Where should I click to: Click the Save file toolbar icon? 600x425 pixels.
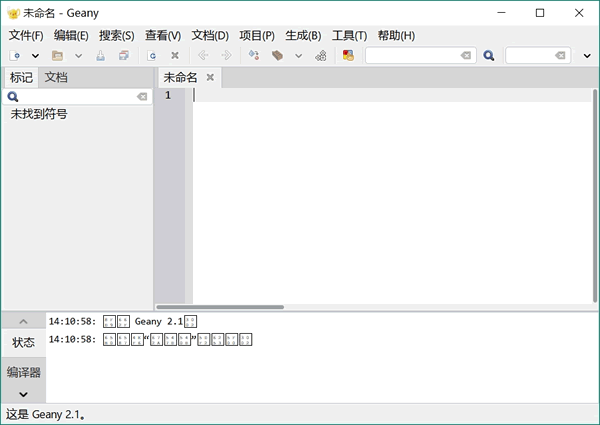point(100,56)
